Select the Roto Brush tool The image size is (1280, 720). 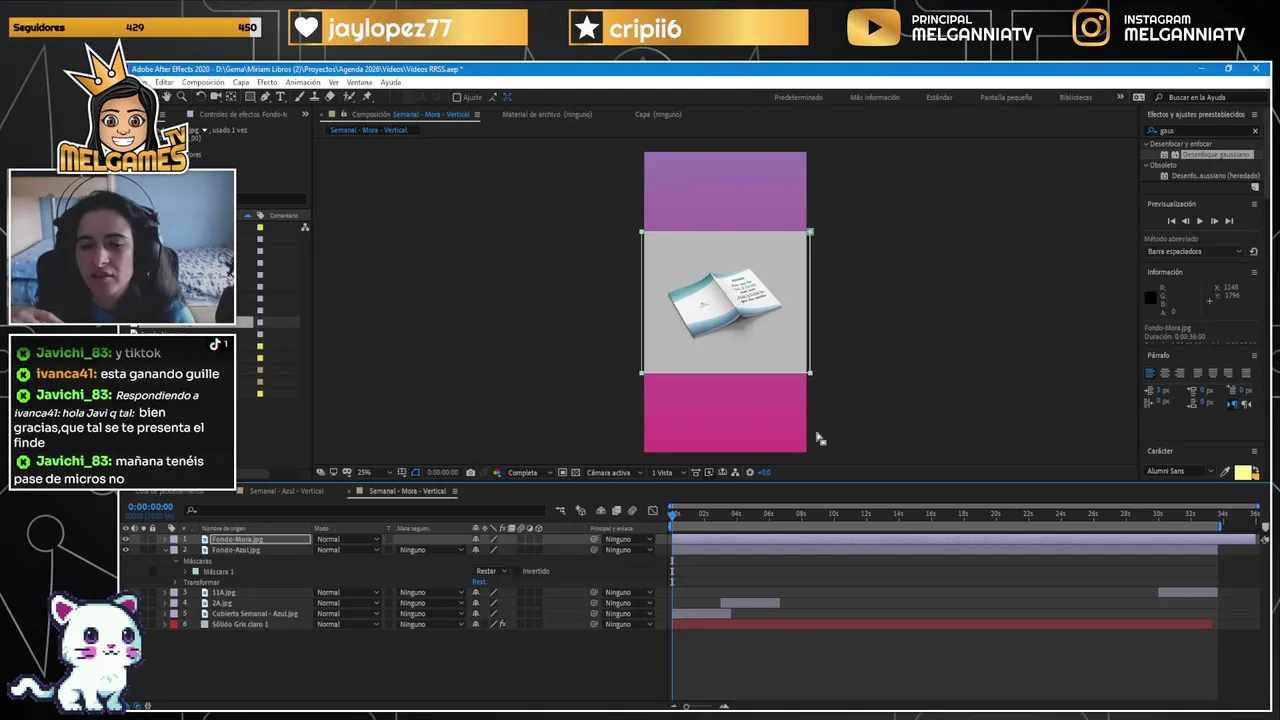[349, 97]
